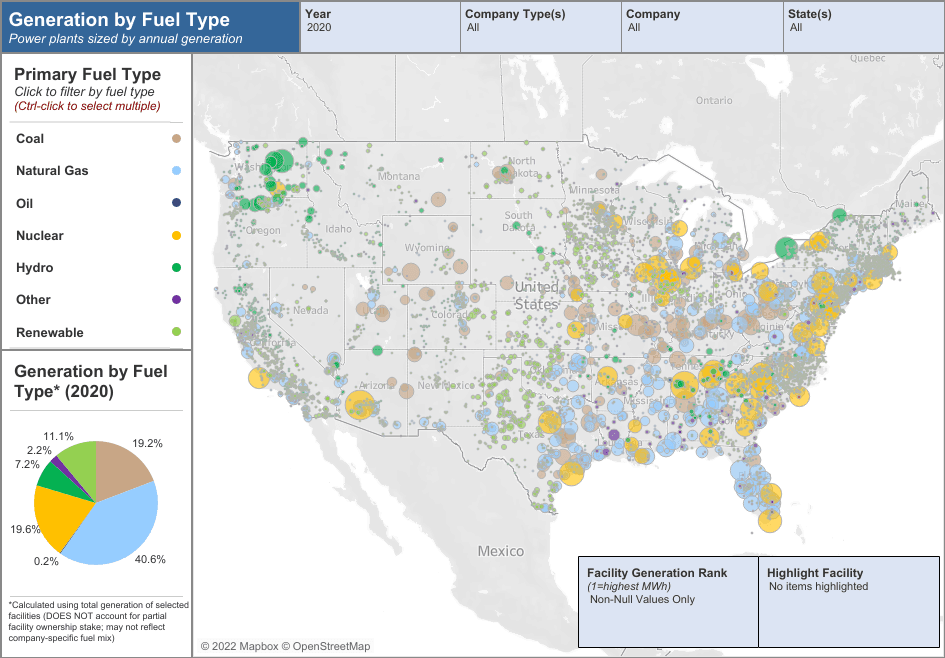The height and width of the screenshot is (658, 945).
Task: Click the green Hydro legend dot
Action: (x=176, y=268)
